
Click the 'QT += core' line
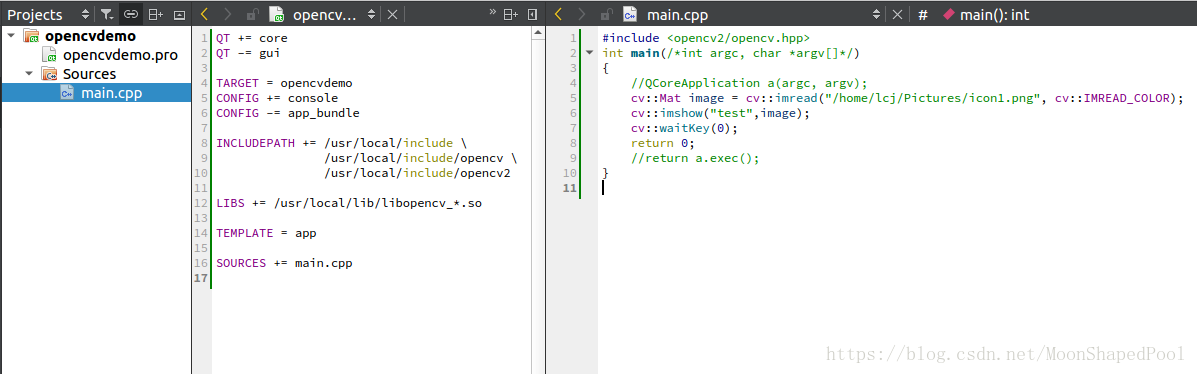coord(251,38)
